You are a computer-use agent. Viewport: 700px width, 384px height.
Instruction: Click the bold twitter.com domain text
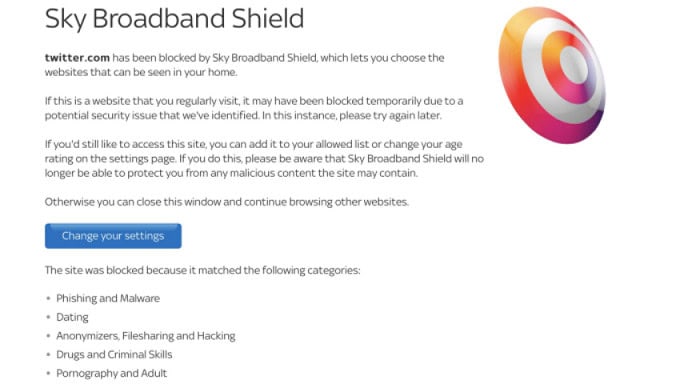(x=77, y=58)
